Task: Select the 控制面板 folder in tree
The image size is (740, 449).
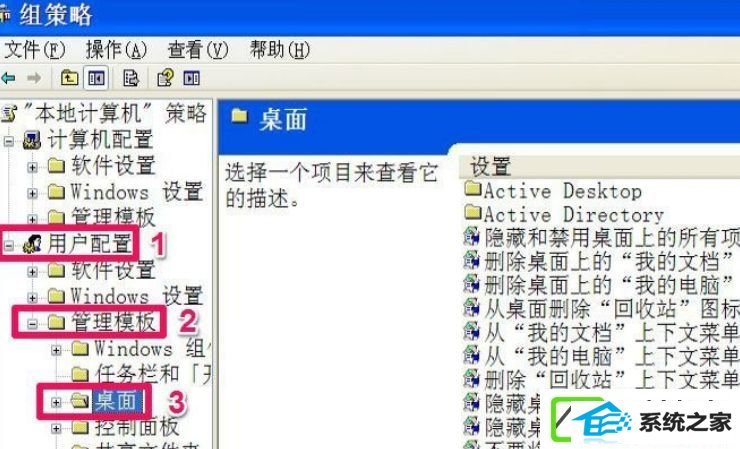Action: coord(137,427)
